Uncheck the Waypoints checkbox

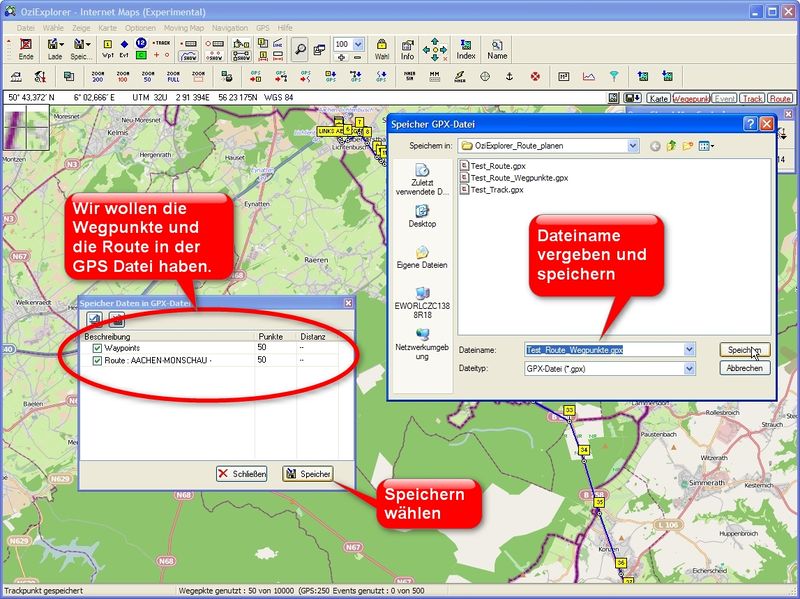point(97,348)
